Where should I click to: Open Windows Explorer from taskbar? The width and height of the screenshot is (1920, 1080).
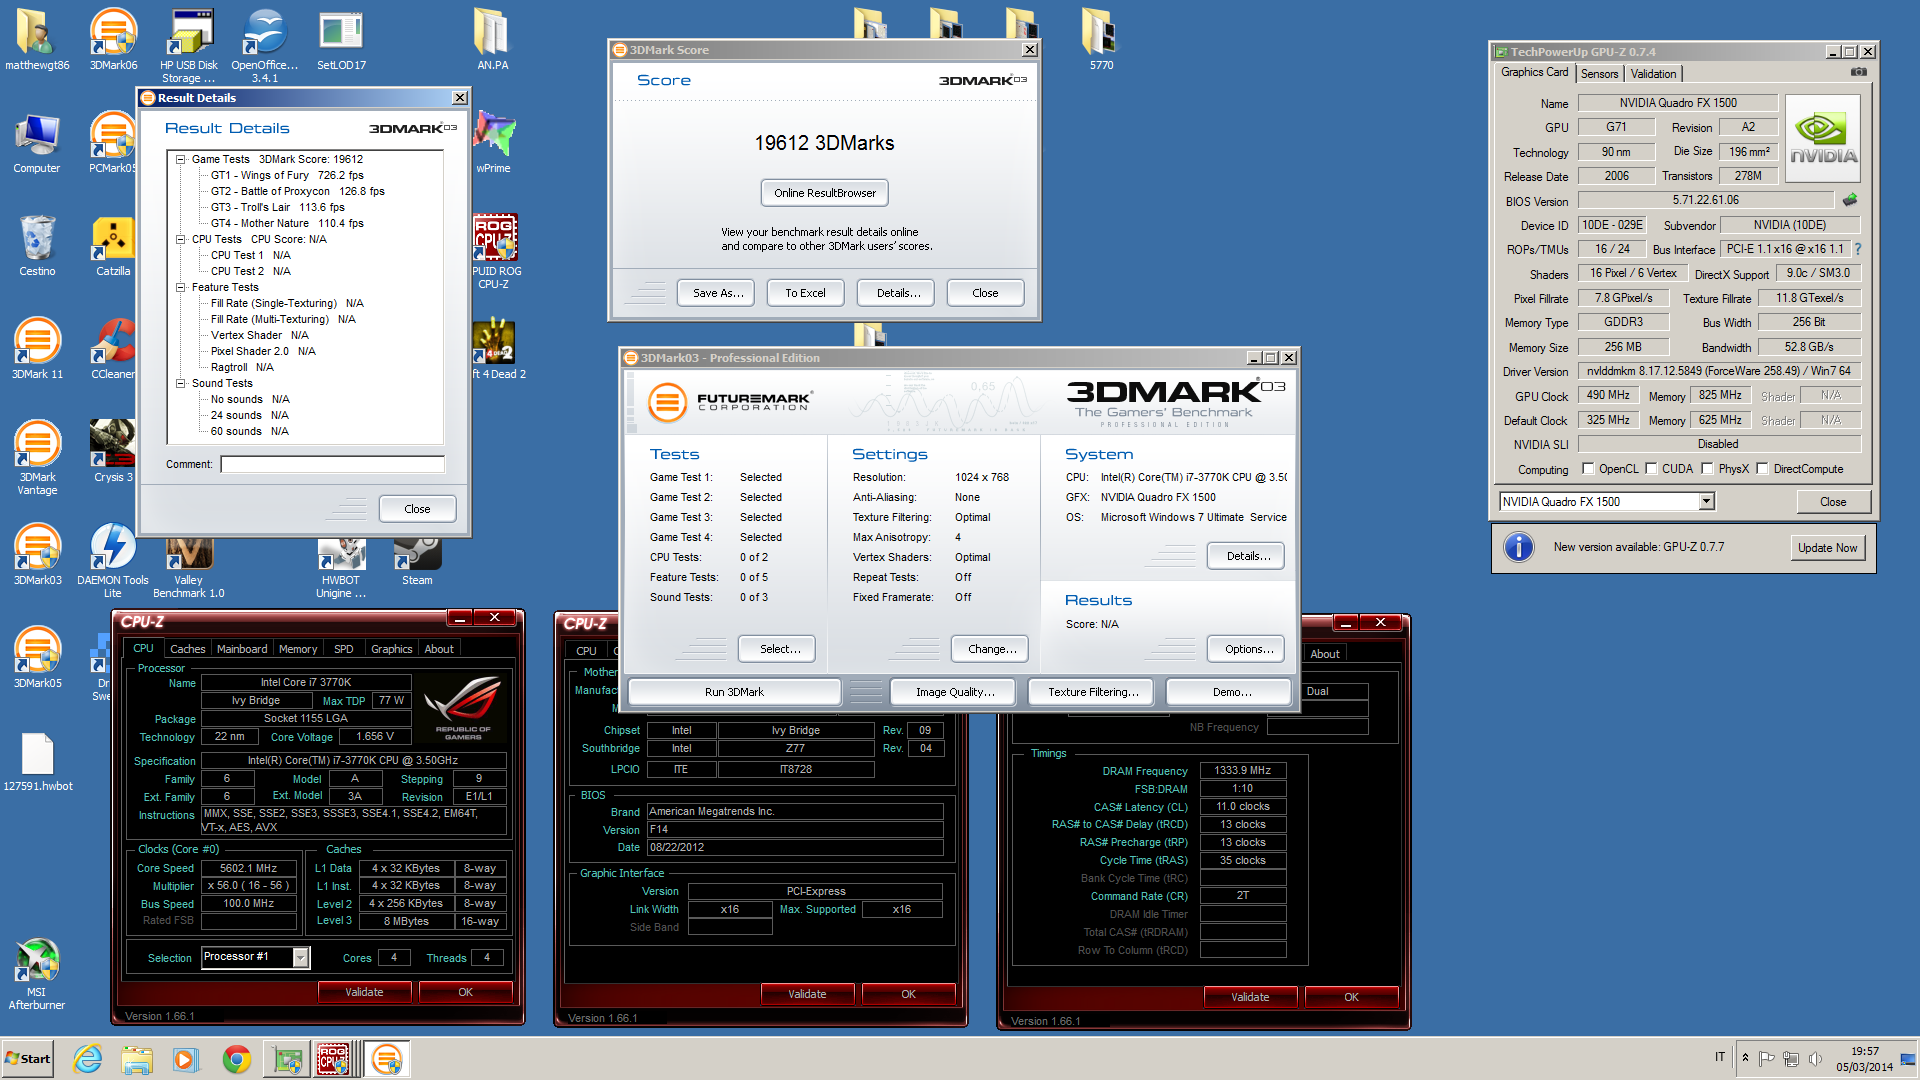137,1059
